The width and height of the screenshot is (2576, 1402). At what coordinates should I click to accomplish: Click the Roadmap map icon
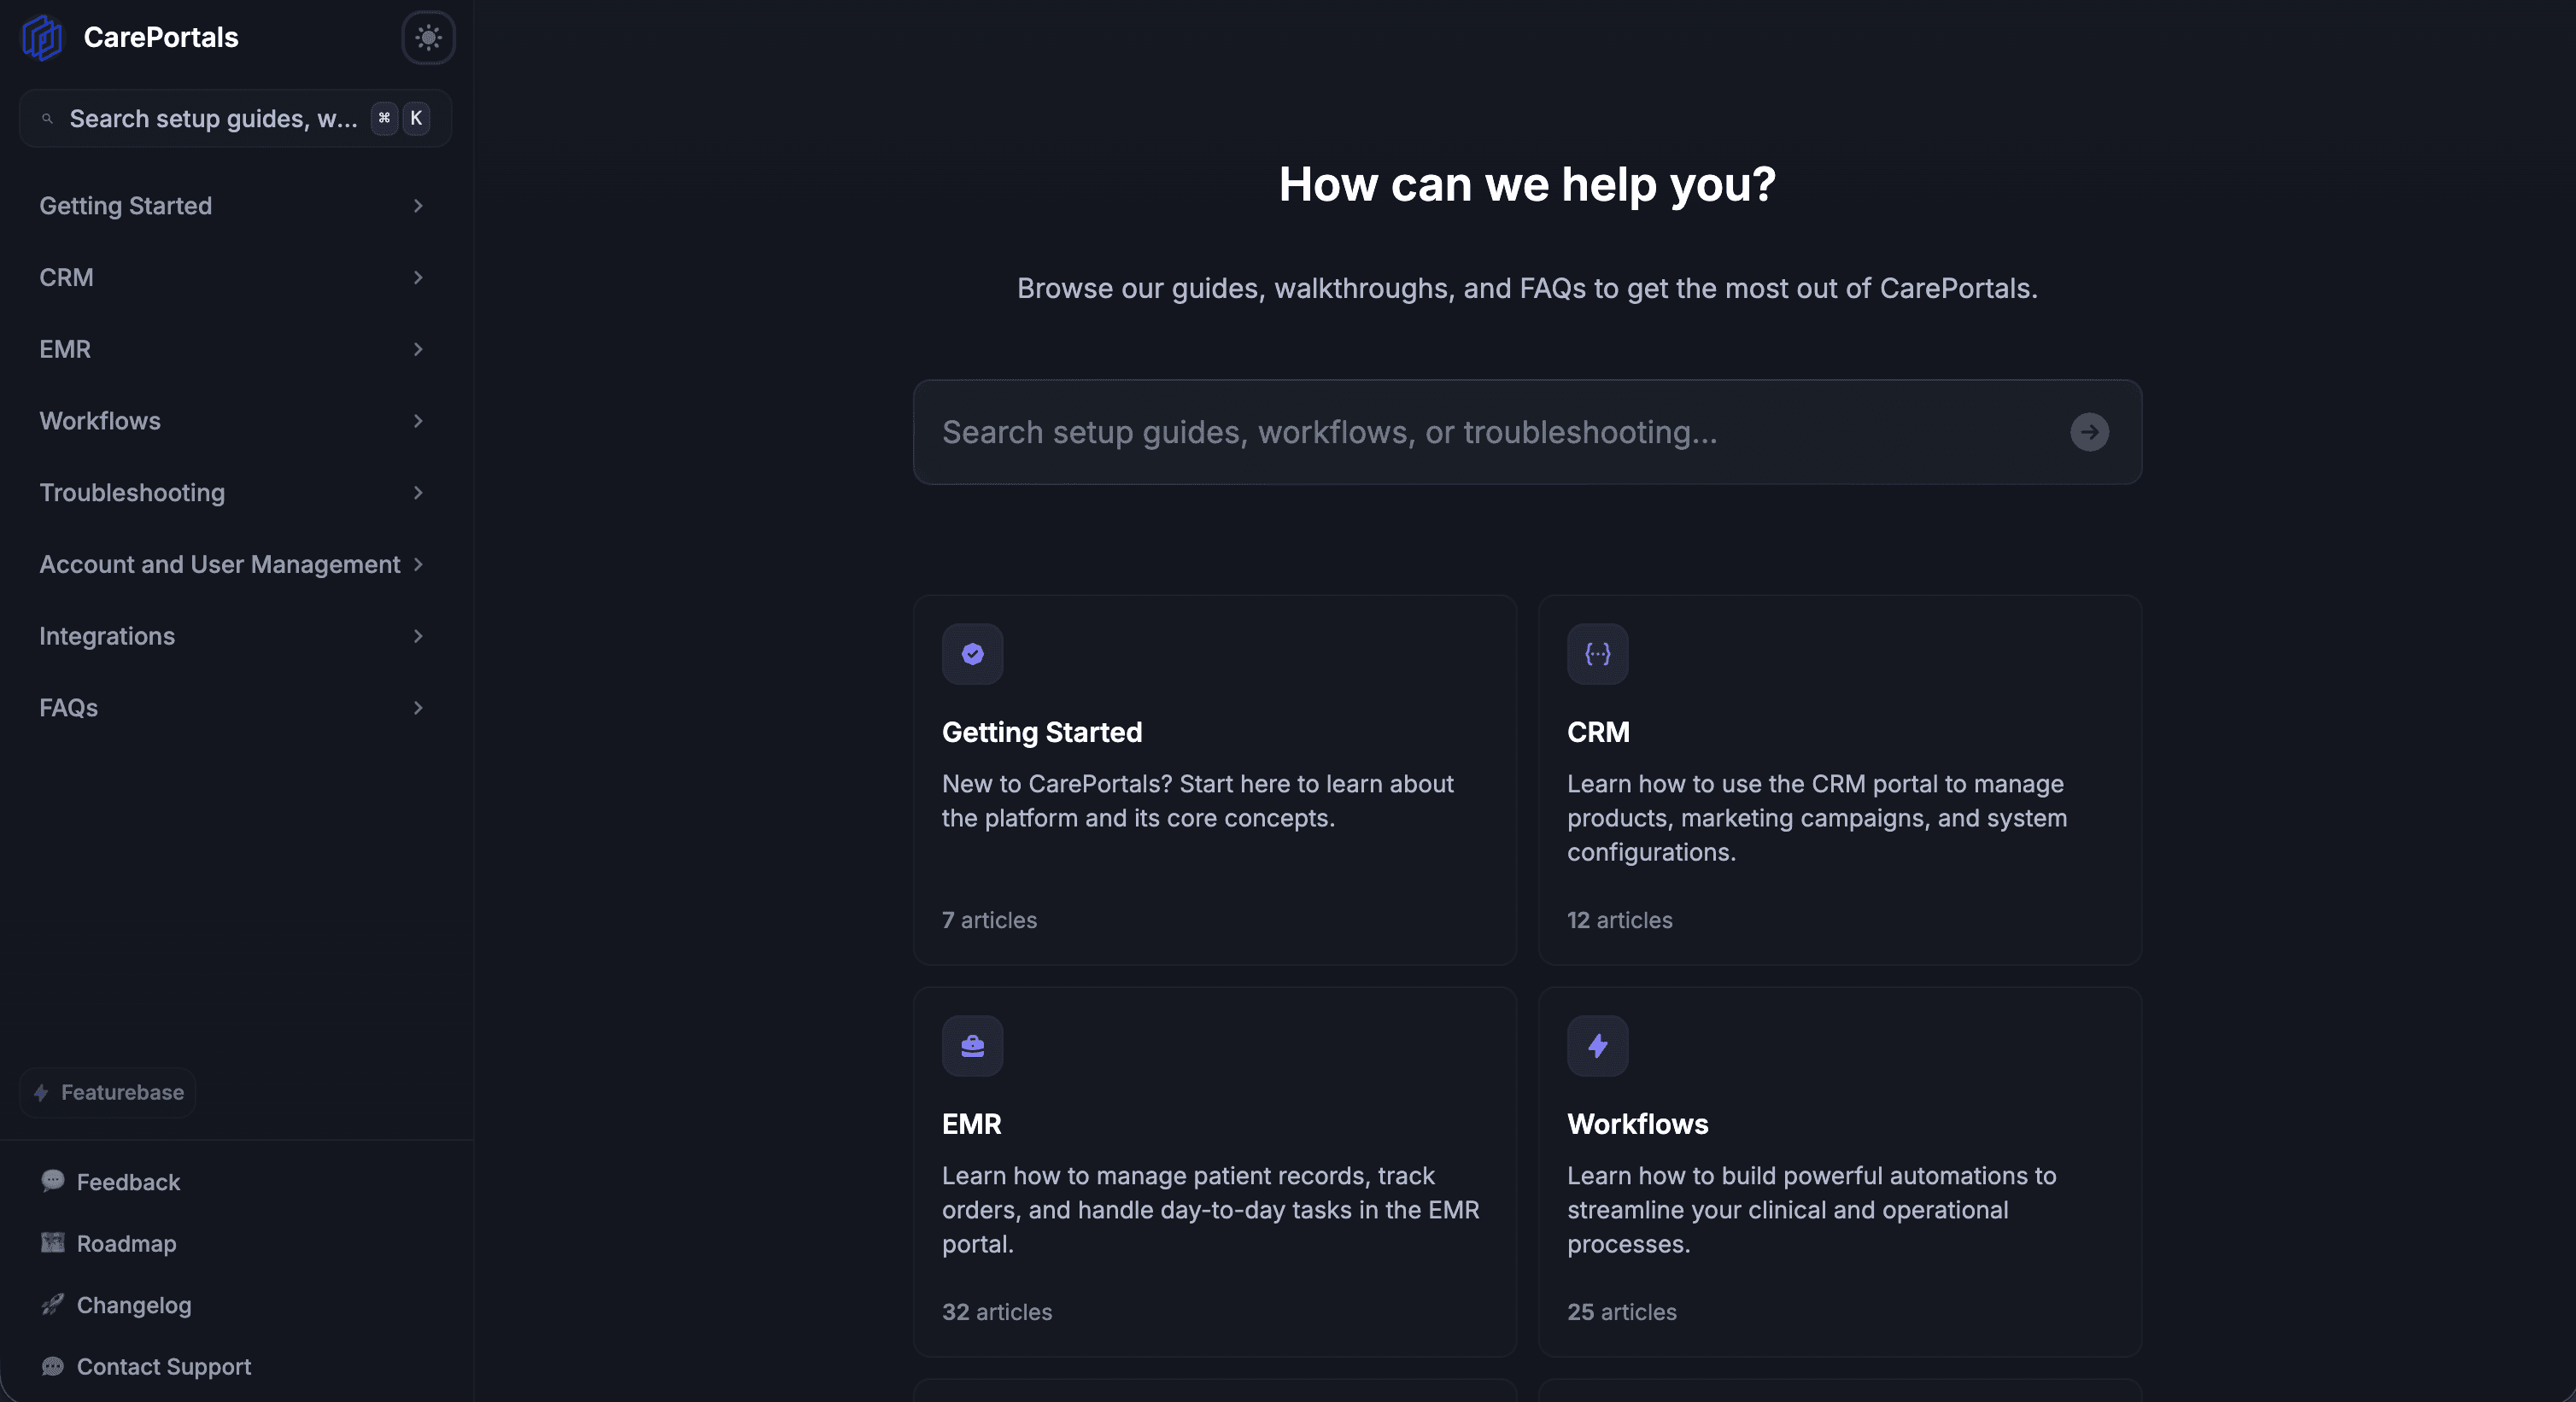52,1243
